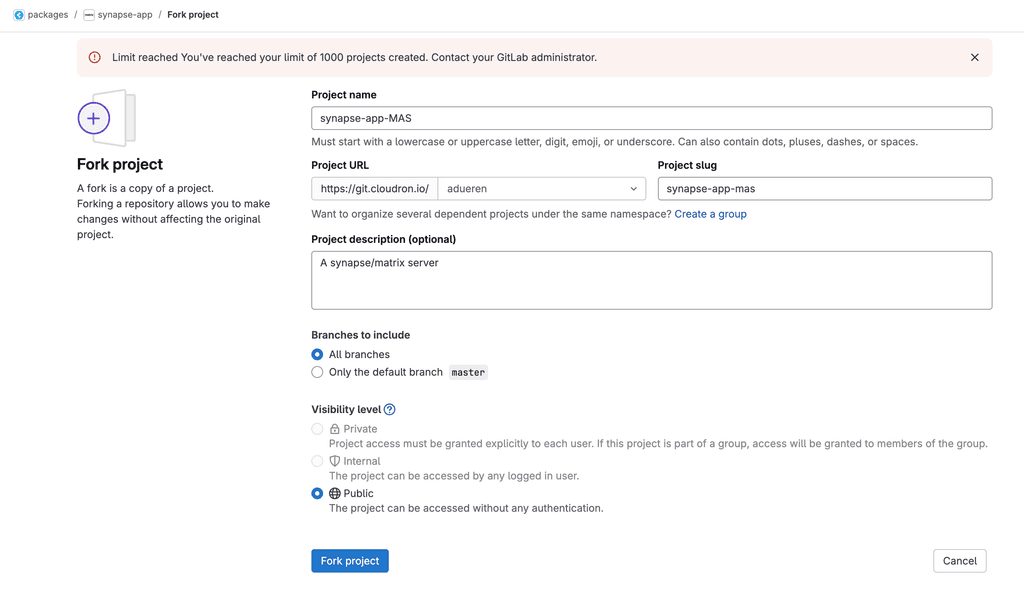1024x609 pixels.
Task: Click the namespace dropdown chevron arrow
Action: (633, 189)
